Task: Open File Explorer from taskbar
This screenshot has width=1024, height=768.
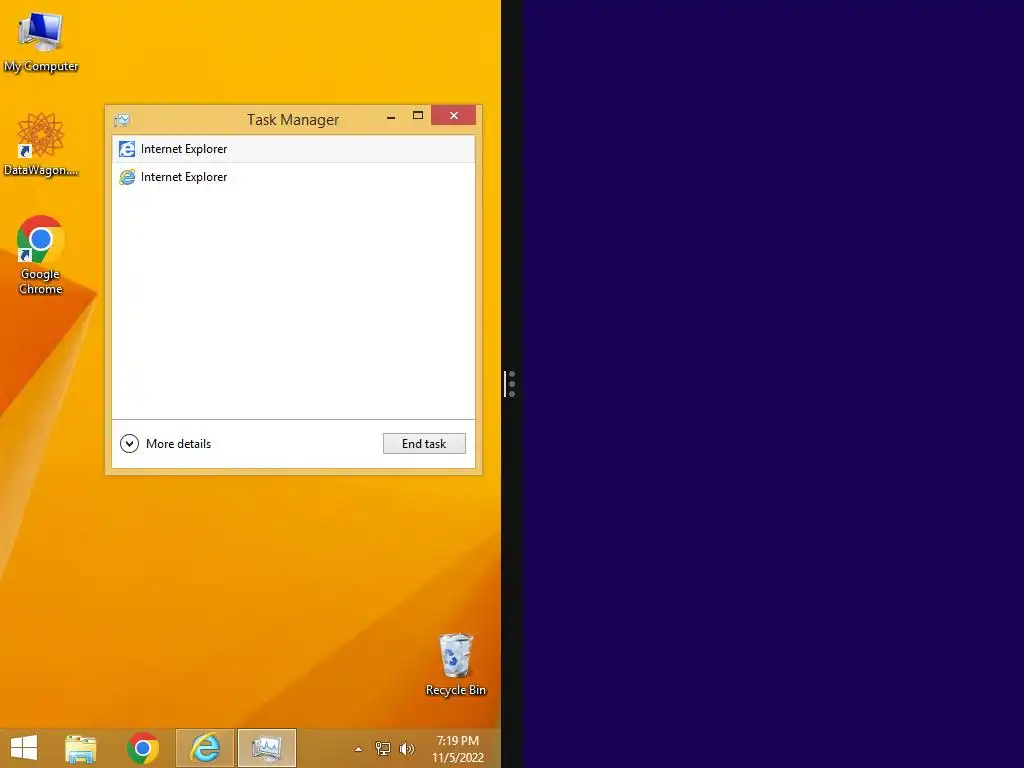Action: pyautogui.click(x=80, y=748)
